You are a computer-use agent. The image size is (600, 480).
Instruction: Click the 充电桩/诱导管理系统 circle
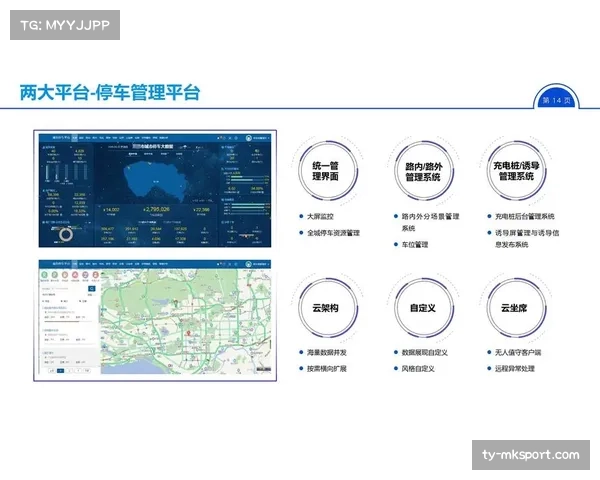tap(517, 170)
